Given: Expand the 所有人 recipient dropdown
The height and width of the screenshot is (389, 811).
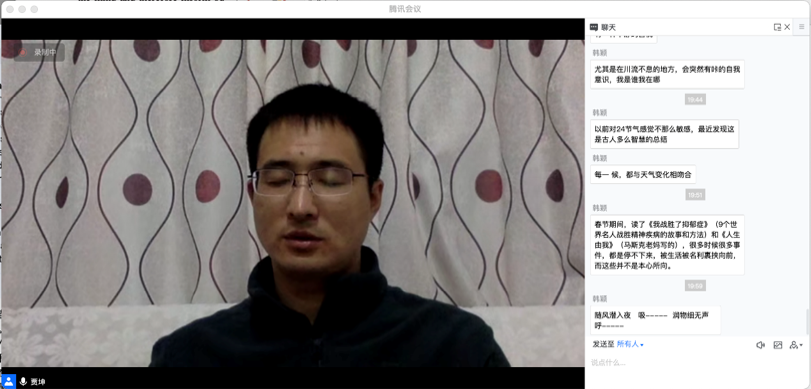Looking at the screenshot, I should coord(630,344).
